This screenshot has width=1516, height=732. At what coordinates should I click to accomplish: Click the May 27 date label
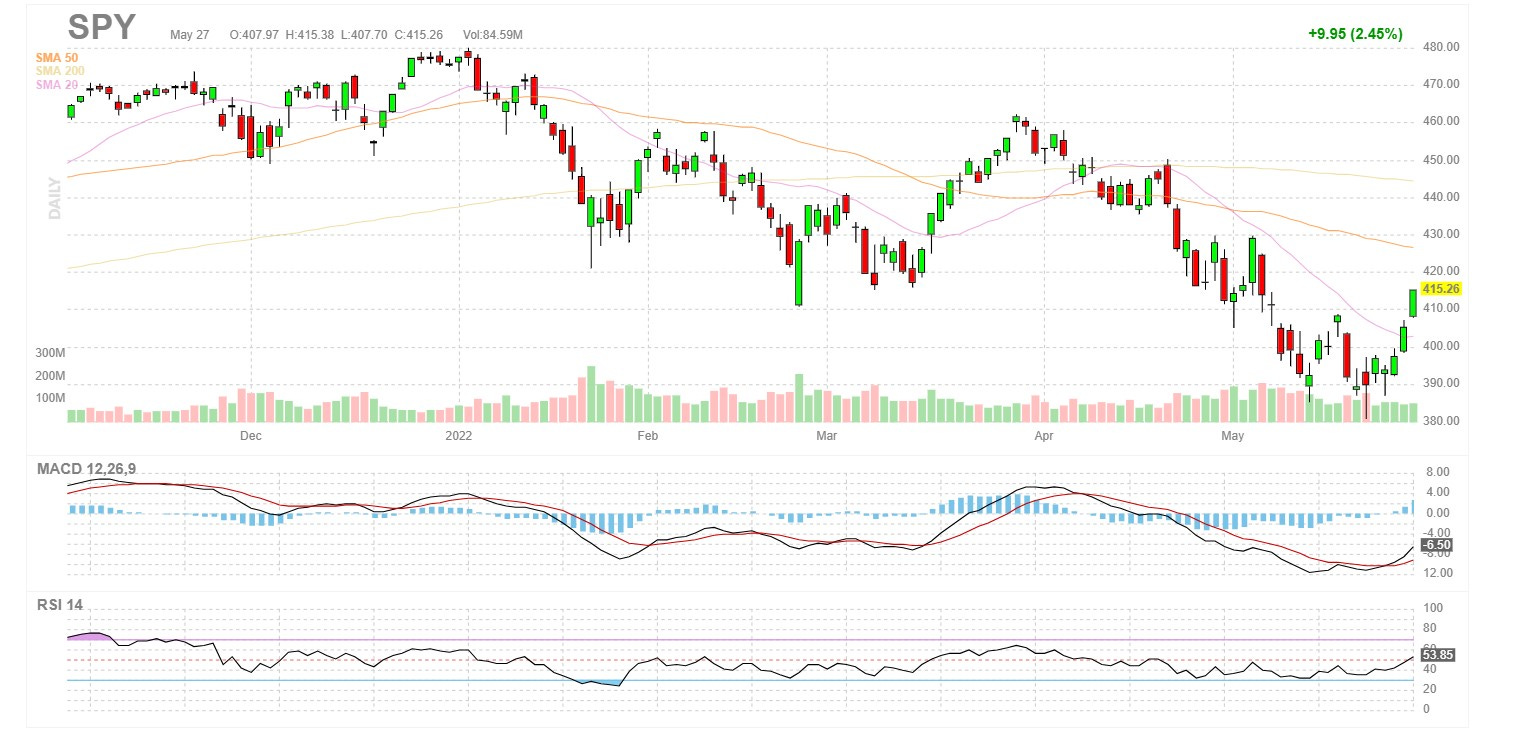190,34
